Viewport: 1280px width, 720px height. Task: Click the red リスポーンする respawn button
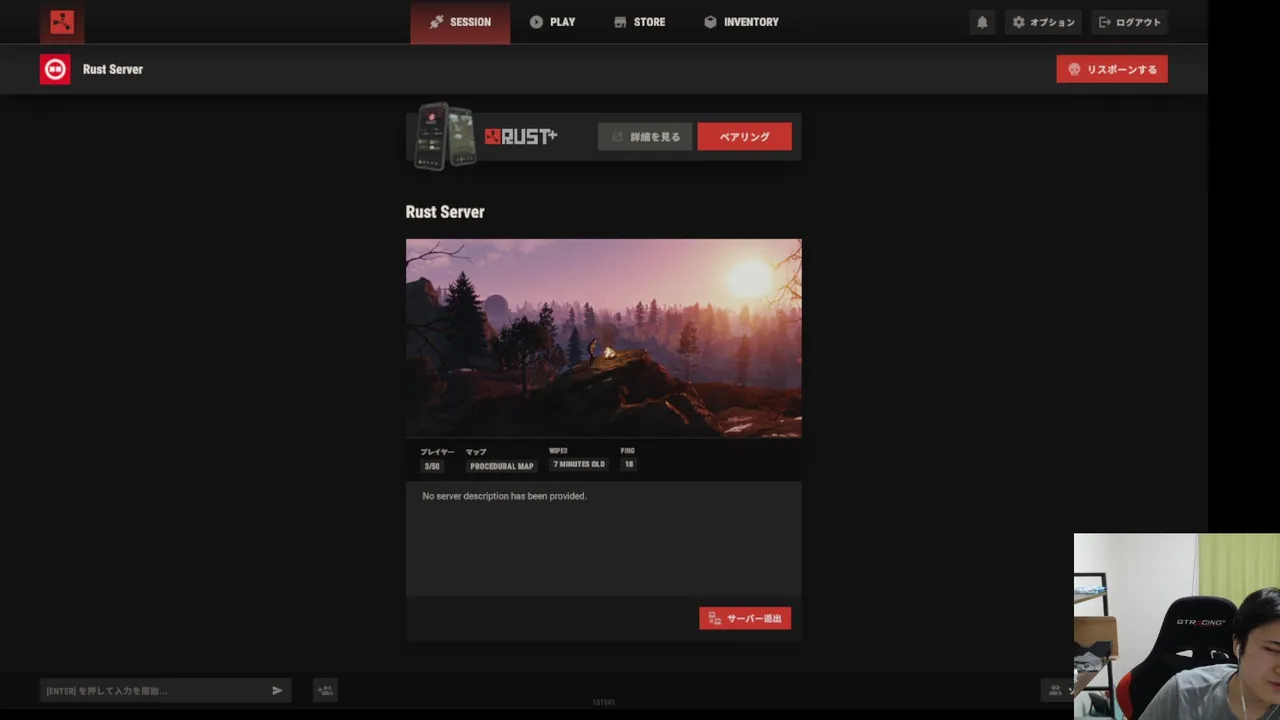(1112, 69)
